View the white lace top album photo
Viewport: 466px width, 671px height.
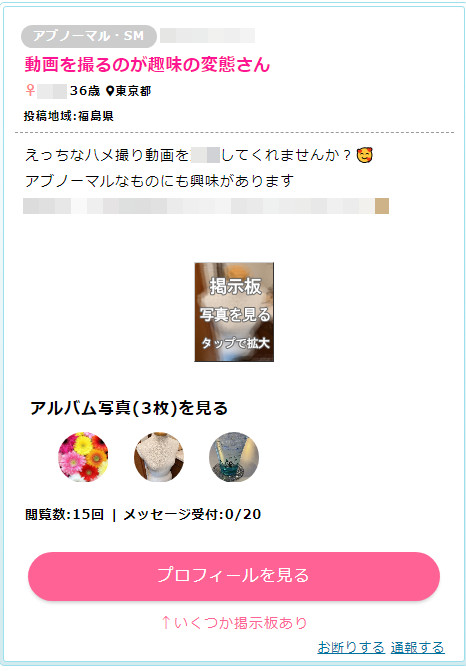(159, 457)
